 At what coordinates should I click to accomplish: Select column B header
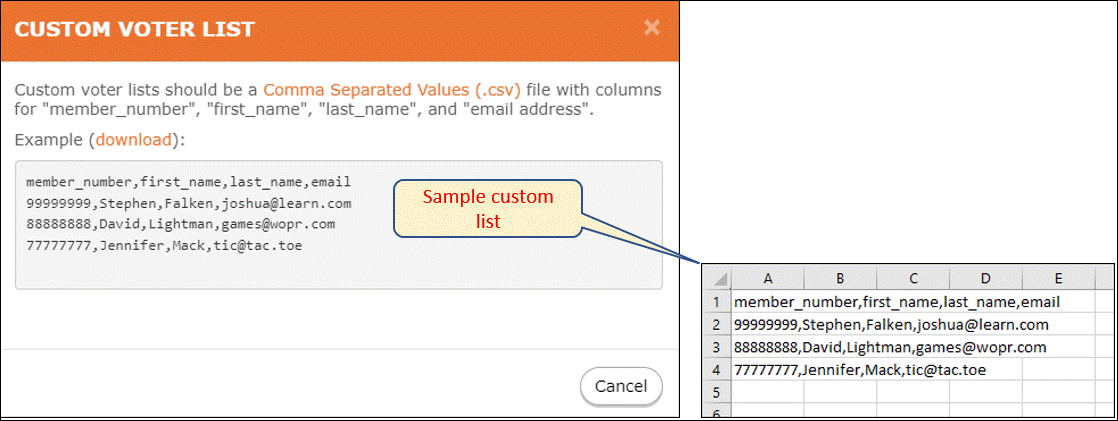click(840, 278)
